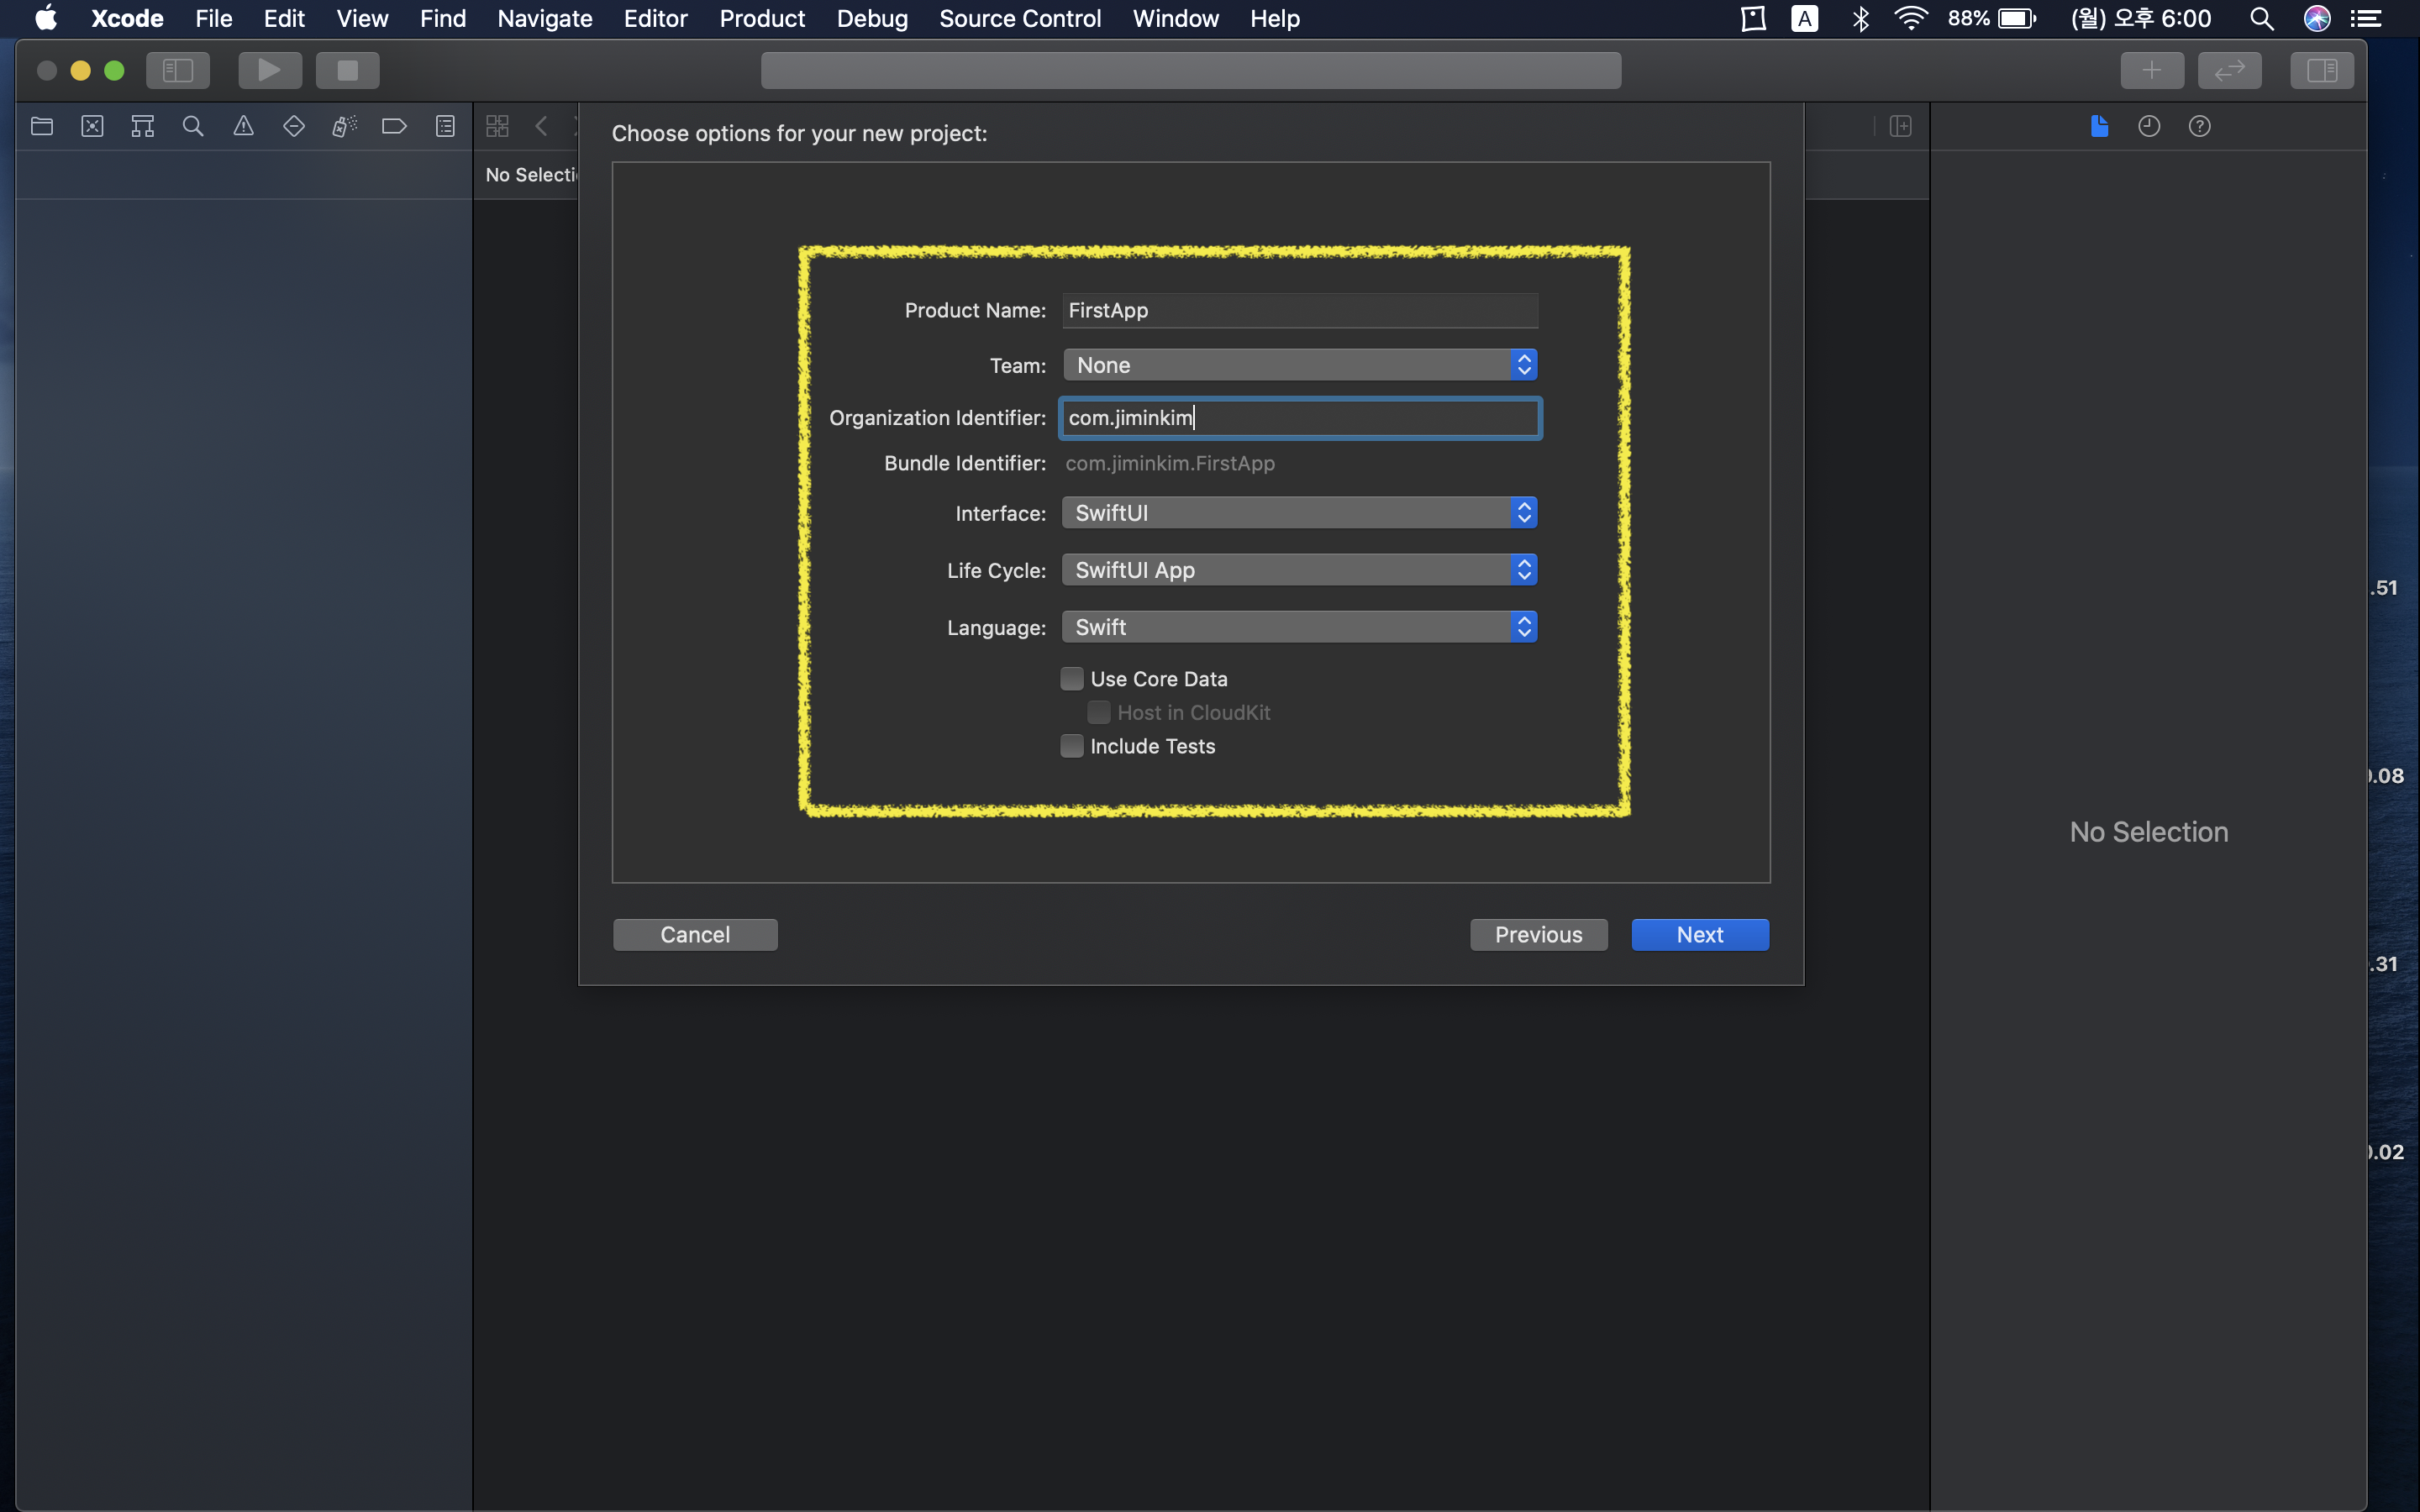The width and height of the screenshot is (2420, 1512).
Task: Open the Test navigator diamond icon
Action: click(x=294, y=126)
